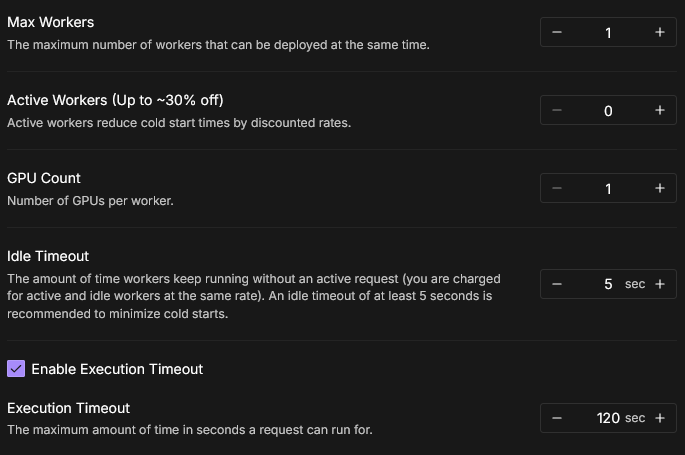Decrease Active Workers with minus icon
Viewport: 685px width, 455px height.
(x=557, y=110)
